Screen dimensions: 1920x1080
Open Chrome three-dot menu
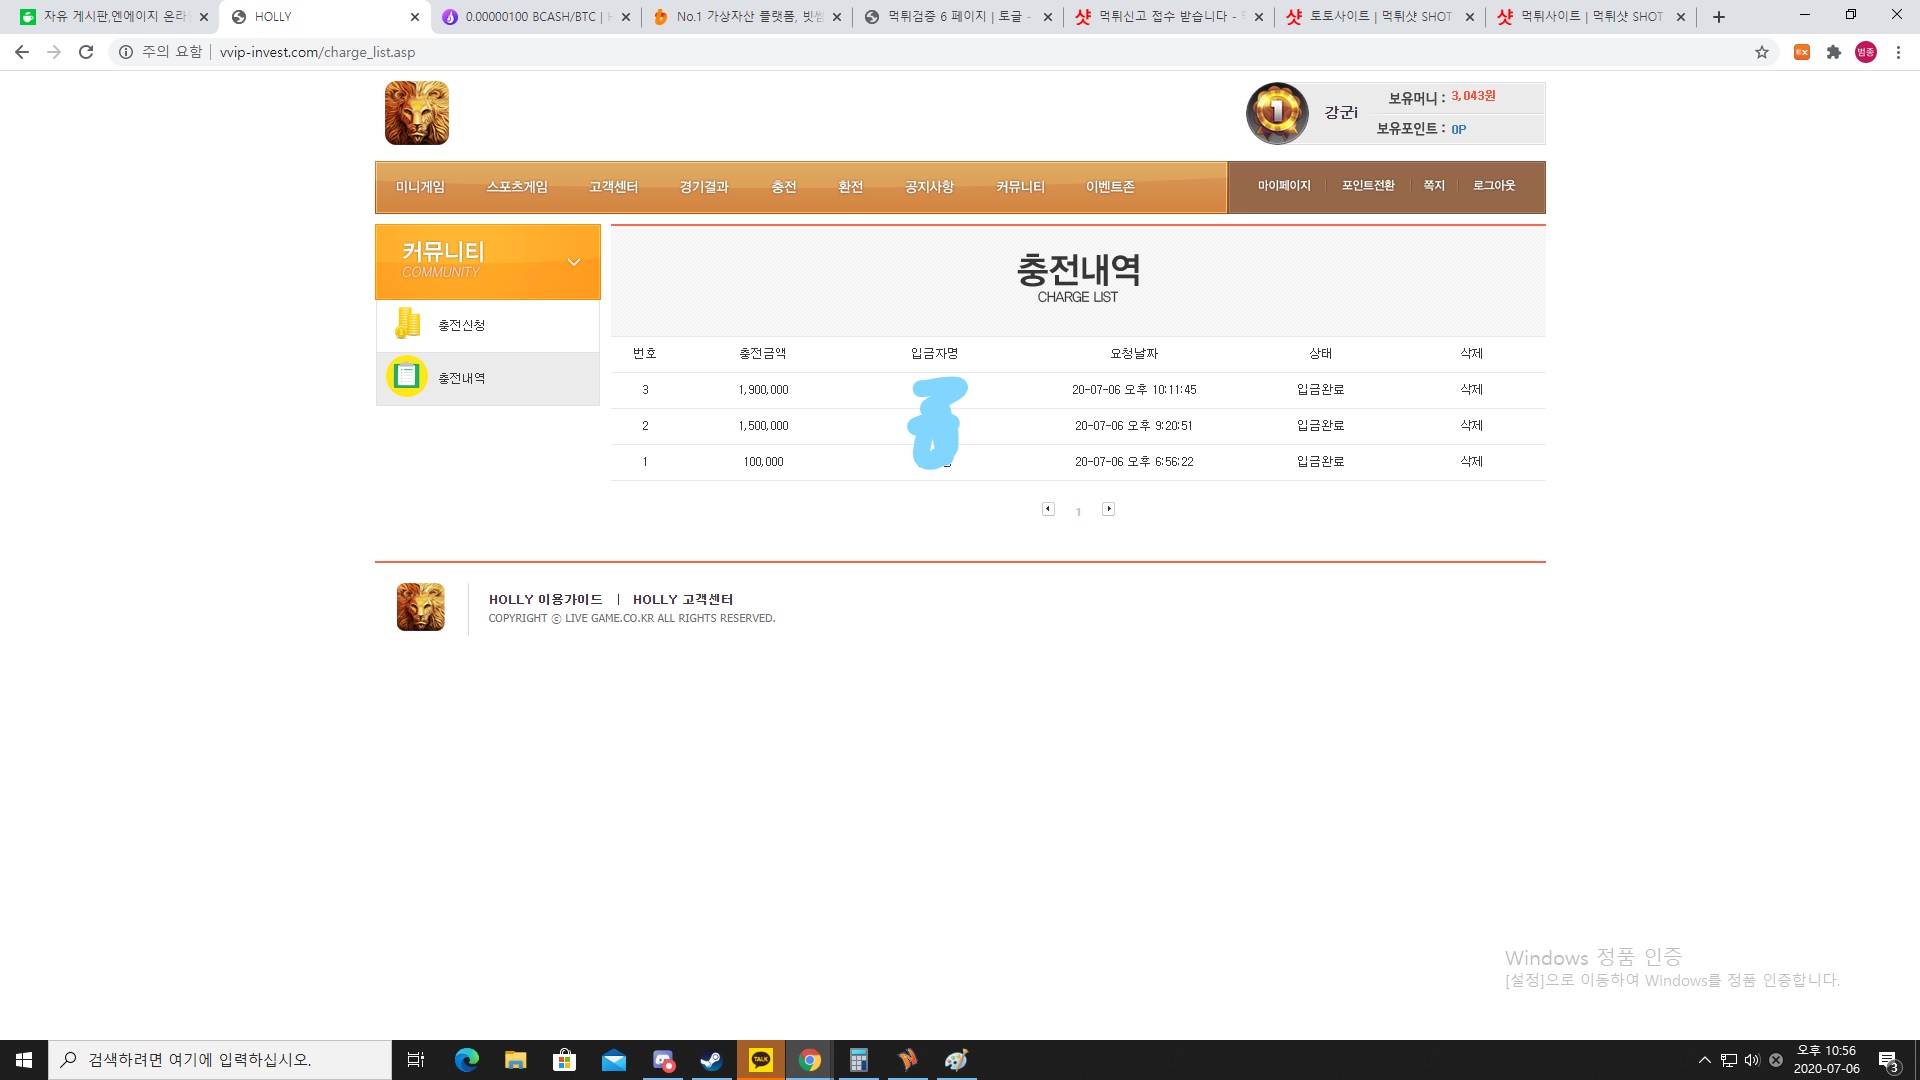pyautogui.click(x=1898, y=52)
